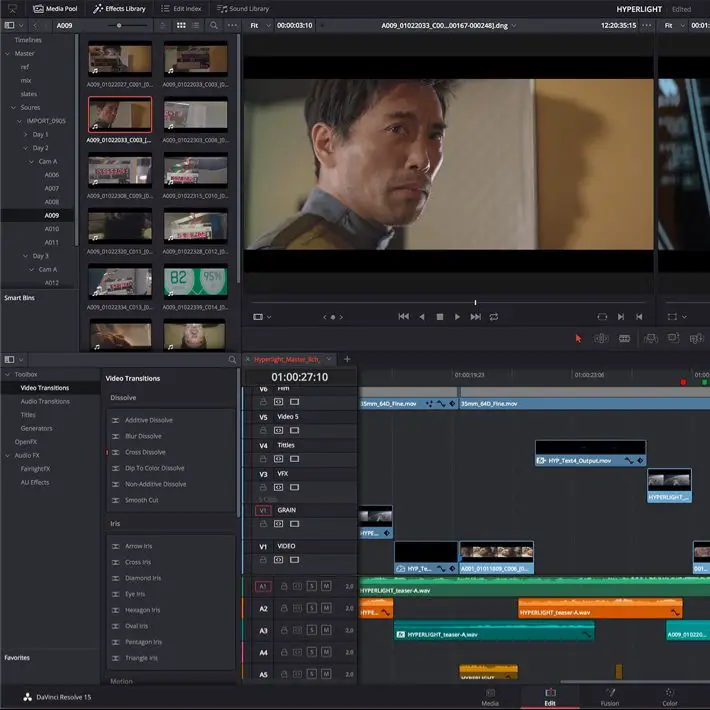
Task: Adjust the media pool thumbnail size slider
Action: point(119,25)
